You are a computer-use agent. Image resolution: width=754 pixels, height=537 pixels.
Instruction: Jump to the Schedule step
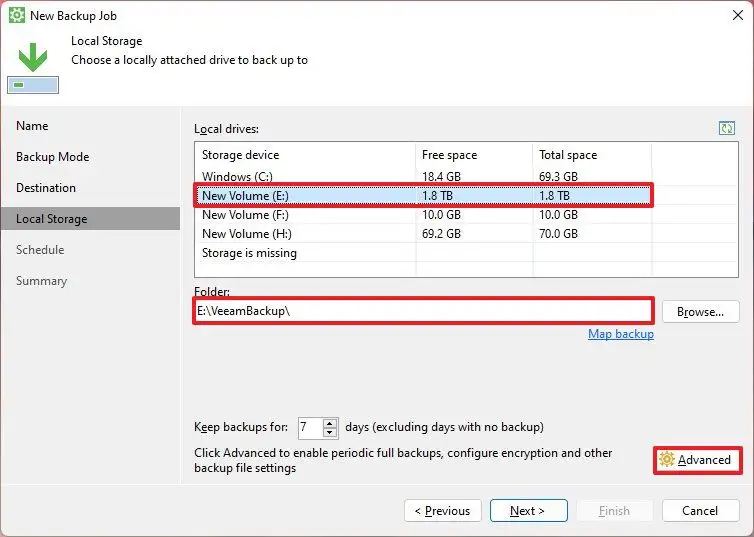click(40, 250)
